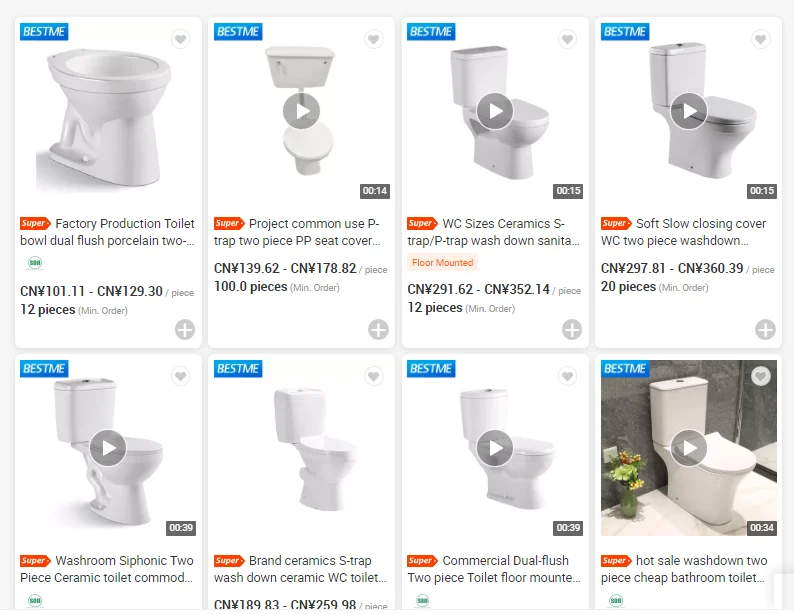Play video for Project common use P-trap toilet
The image size is (794, 614).
[301, 111]
